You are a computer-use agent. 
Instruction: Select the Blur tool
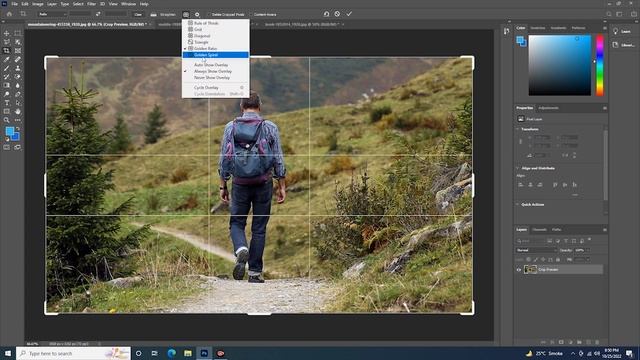(18, 85)
